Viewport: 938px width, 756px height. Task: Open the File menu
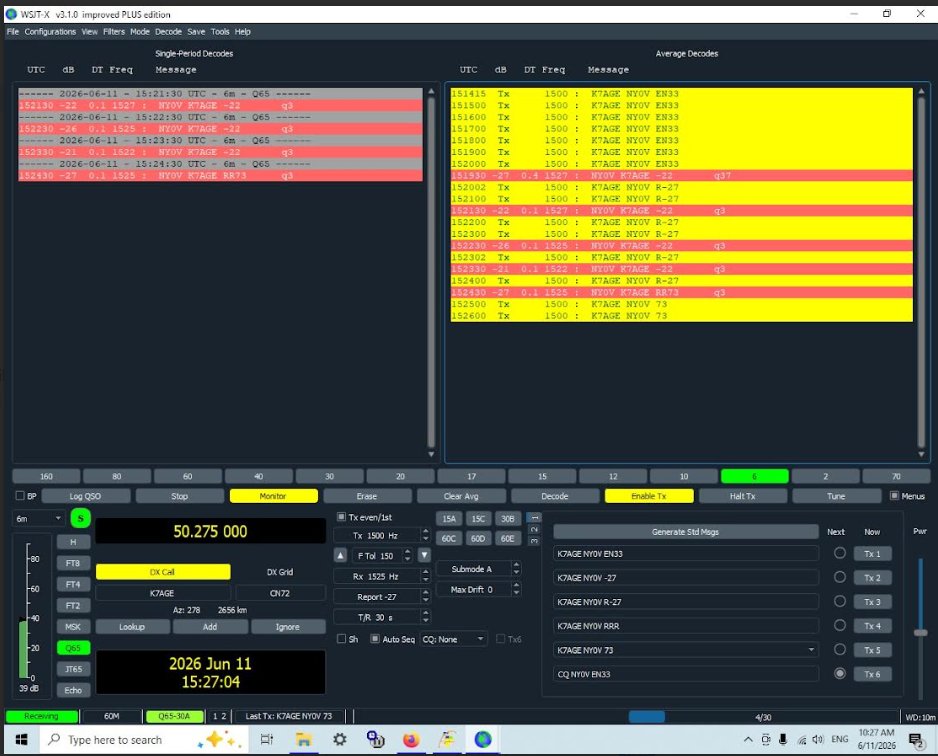pyautogui.click(x=13, y=32)
